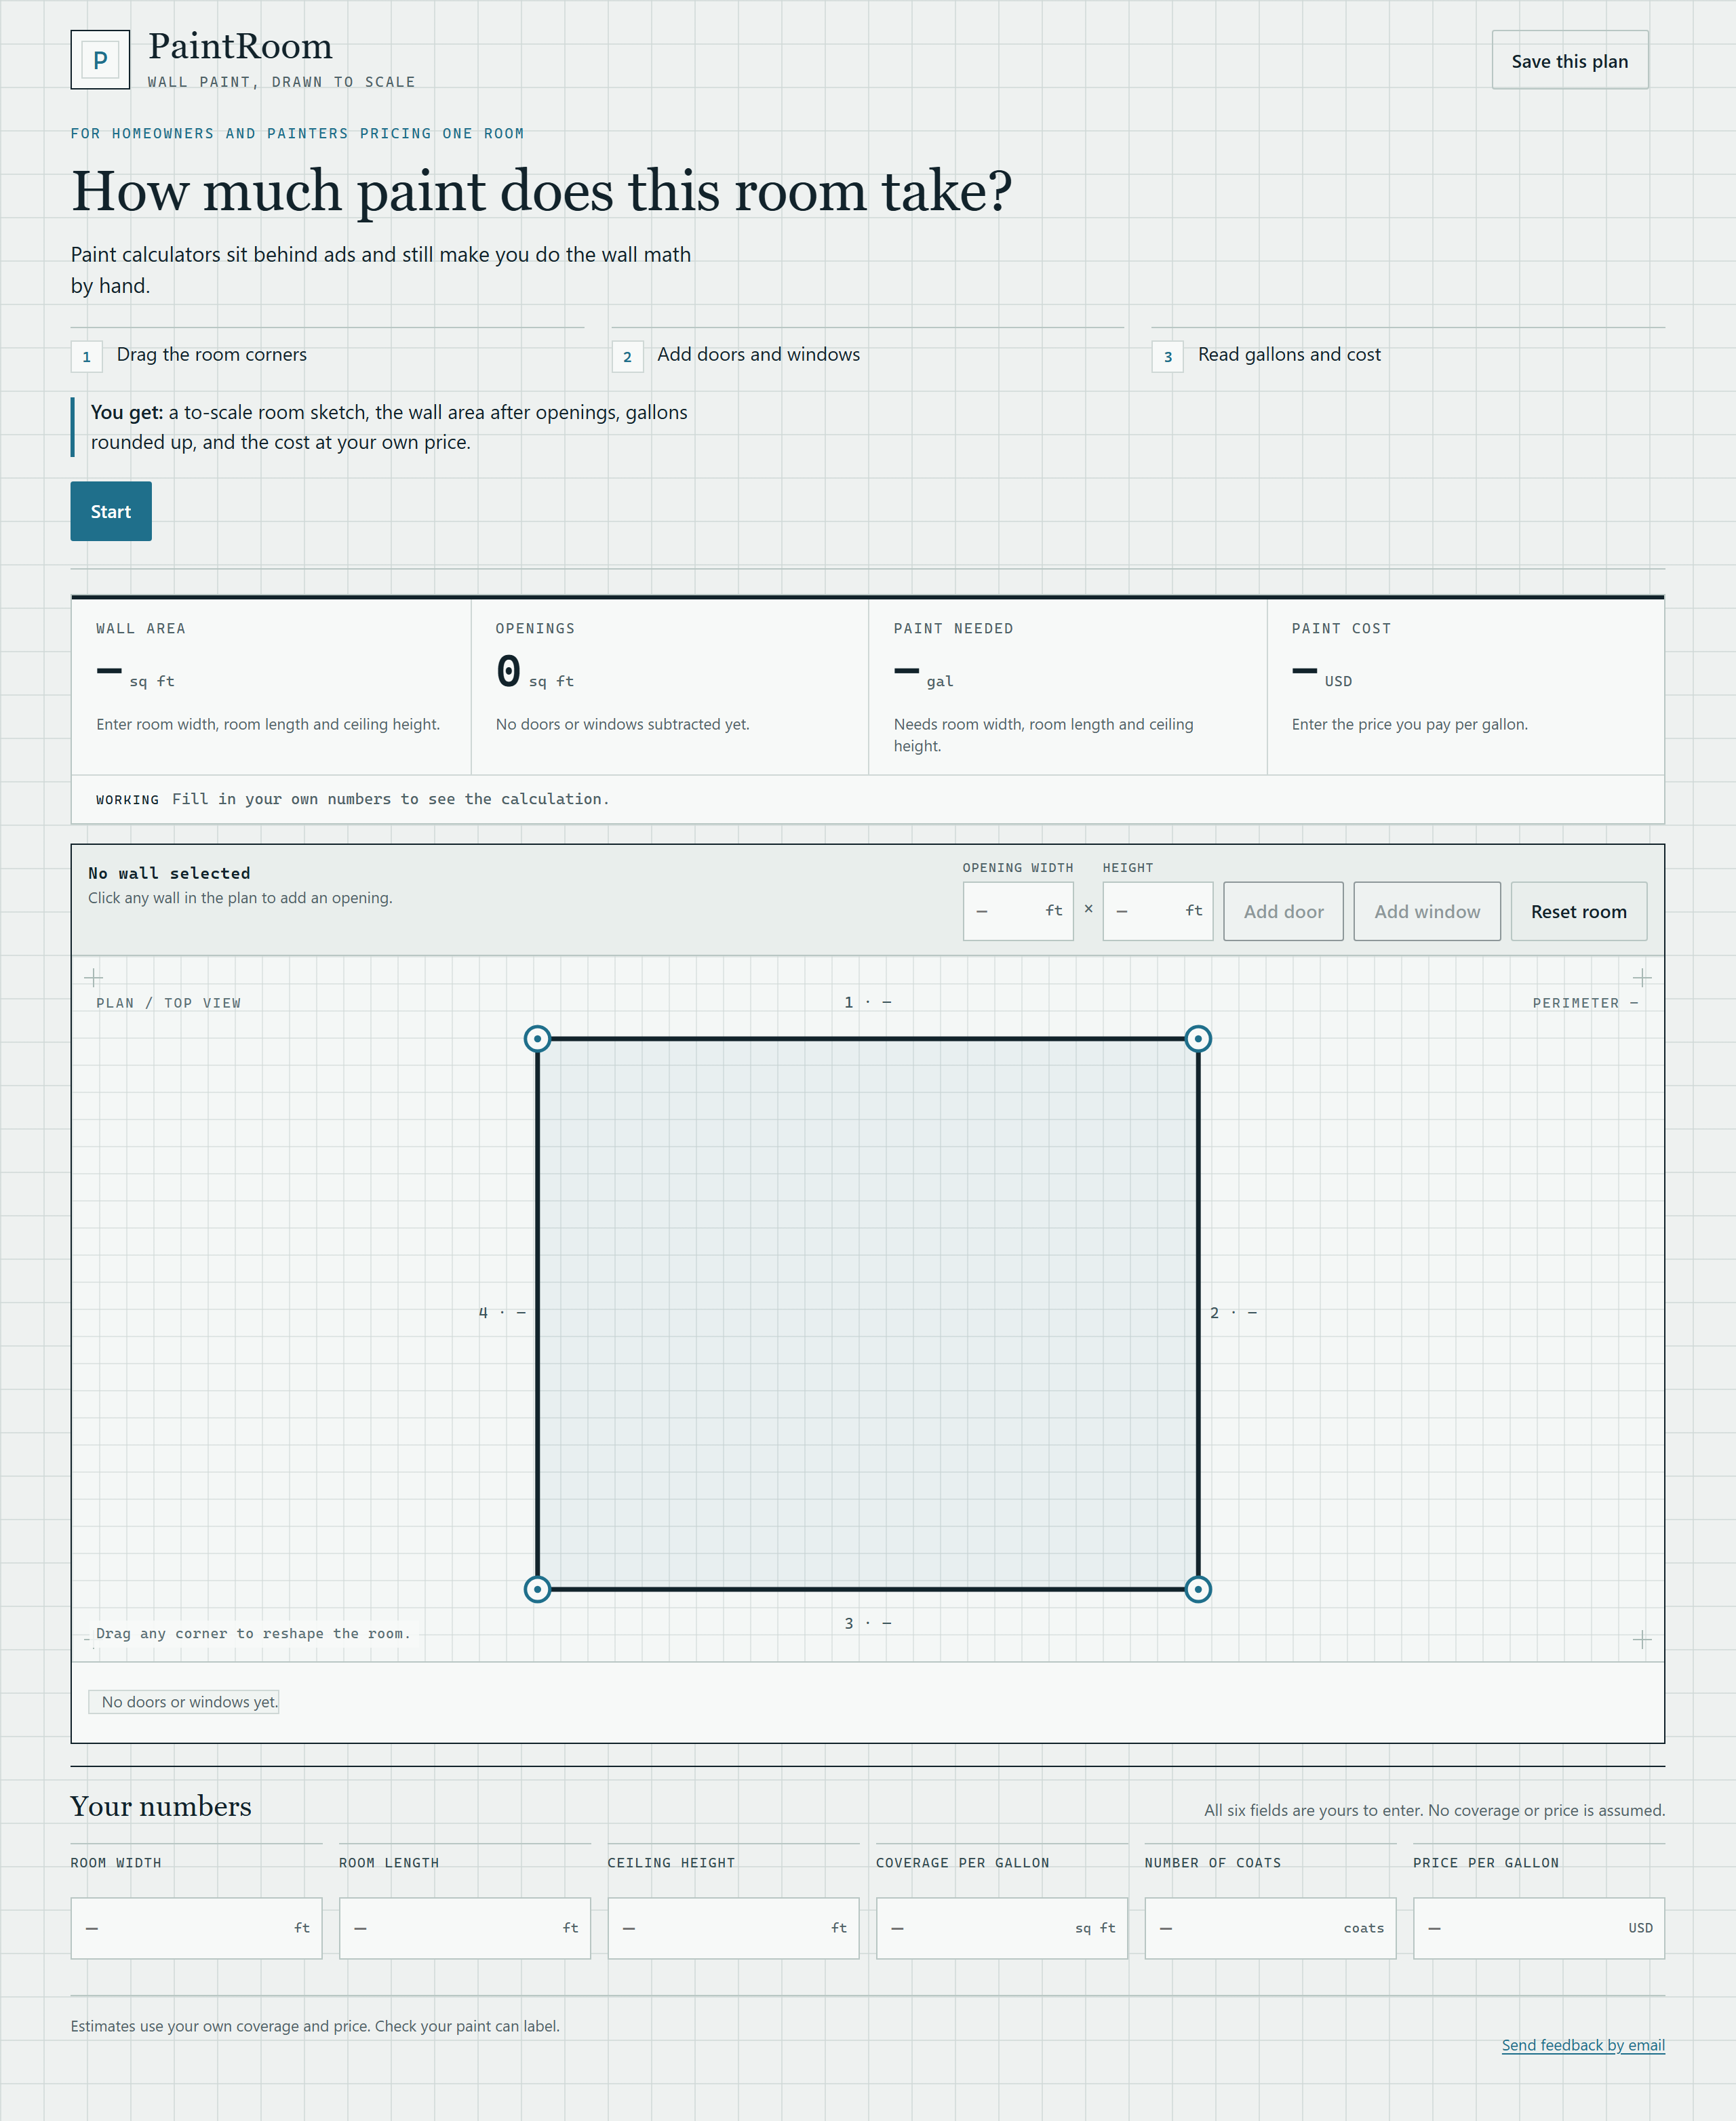Click the Coverage per gallon input field
Screen dimensions: 1736x2121
coord(1002,1928)
